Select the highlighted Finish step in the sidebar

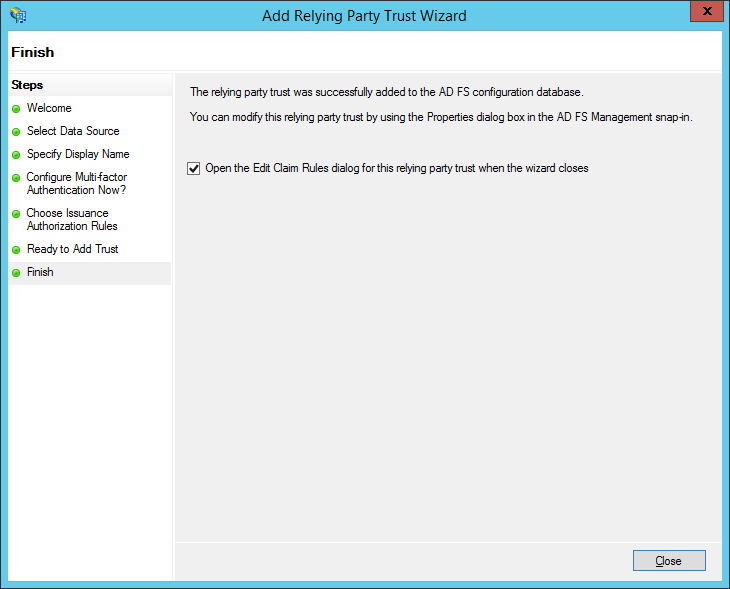40,272
